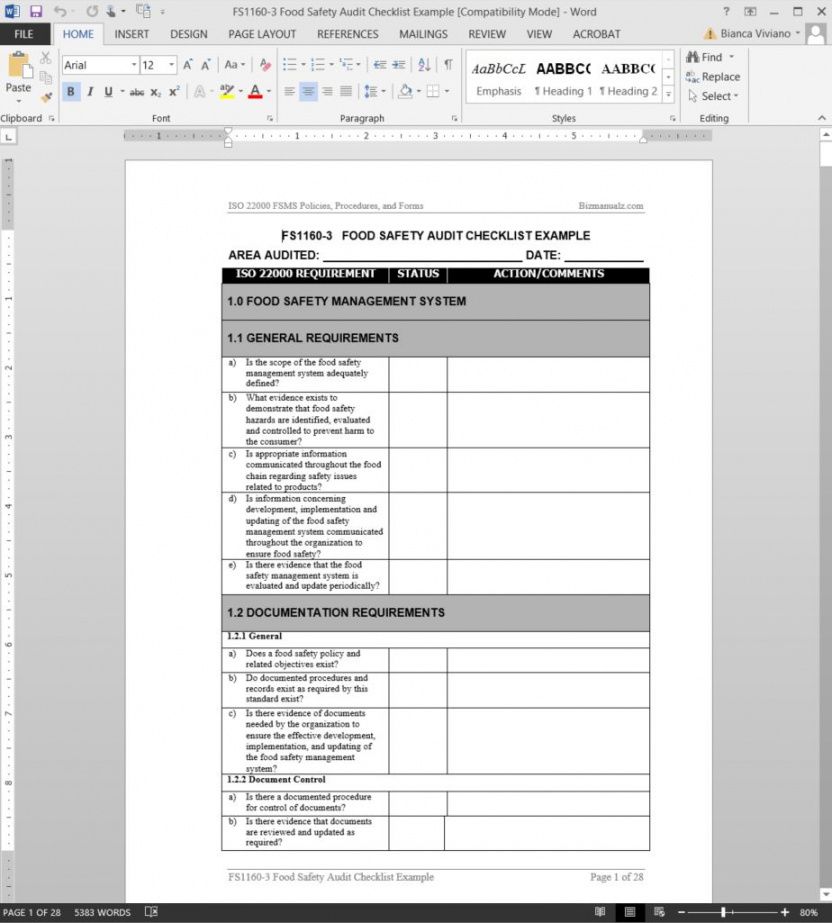Click the Replace command in Editing group
This screenshot has width=832, height=923.
[714, 77]
